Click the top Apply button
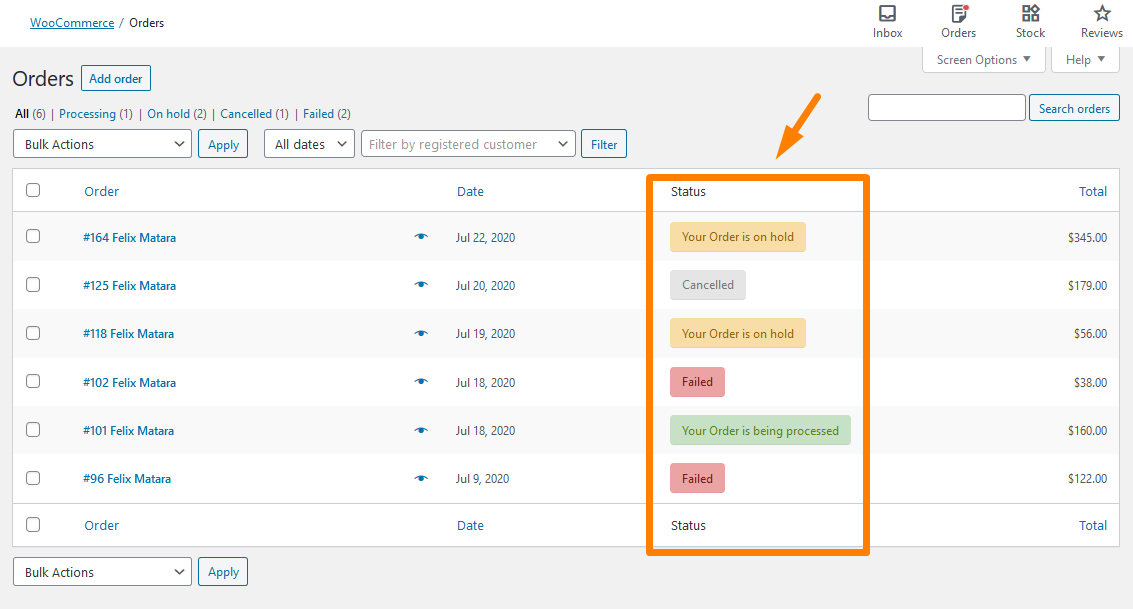Screen dimensions: 1133x609 click(223, 144)
